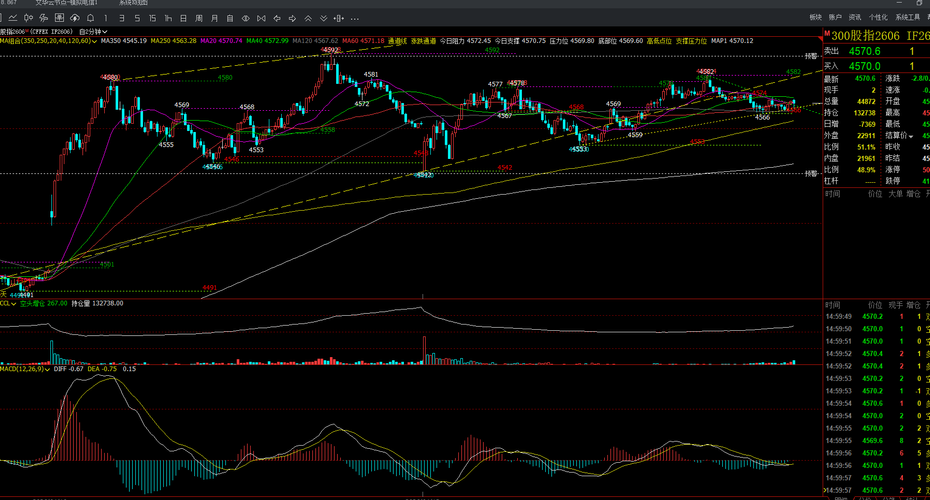Open the 账户 menu
This screenshot has width=930, height=500.
tap(835, 17)
